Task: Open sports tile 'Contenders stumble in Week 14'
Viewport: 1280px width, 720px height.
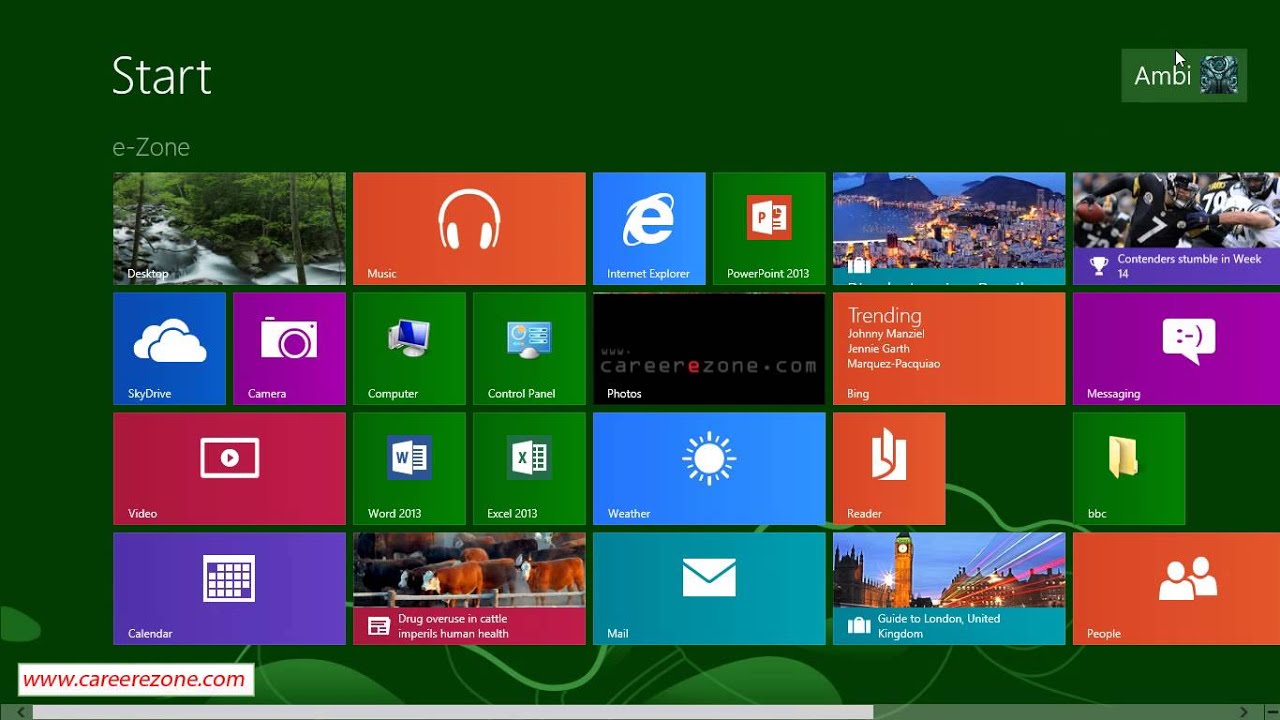Action: pos(1176,229)
